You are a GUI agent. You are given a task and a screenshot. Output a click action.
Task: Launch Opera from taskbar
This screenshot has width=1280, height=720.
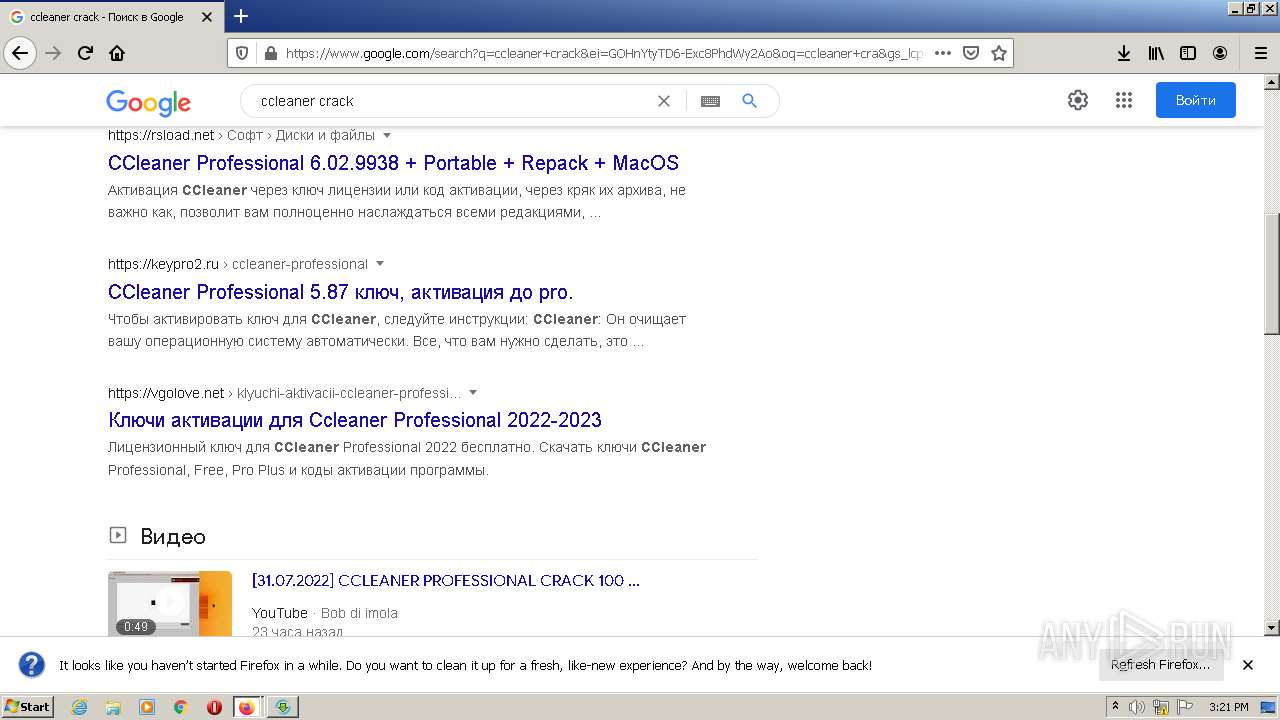(214, 707)
